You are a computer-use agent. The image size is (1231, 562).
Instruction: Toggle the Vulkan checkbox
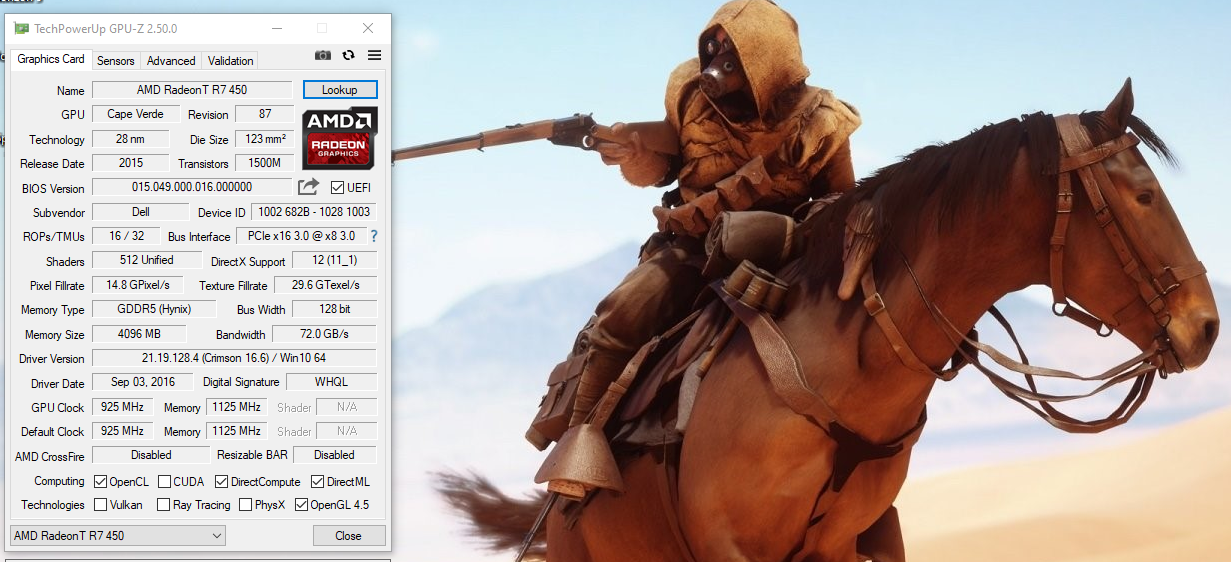[x=100, y=505]
